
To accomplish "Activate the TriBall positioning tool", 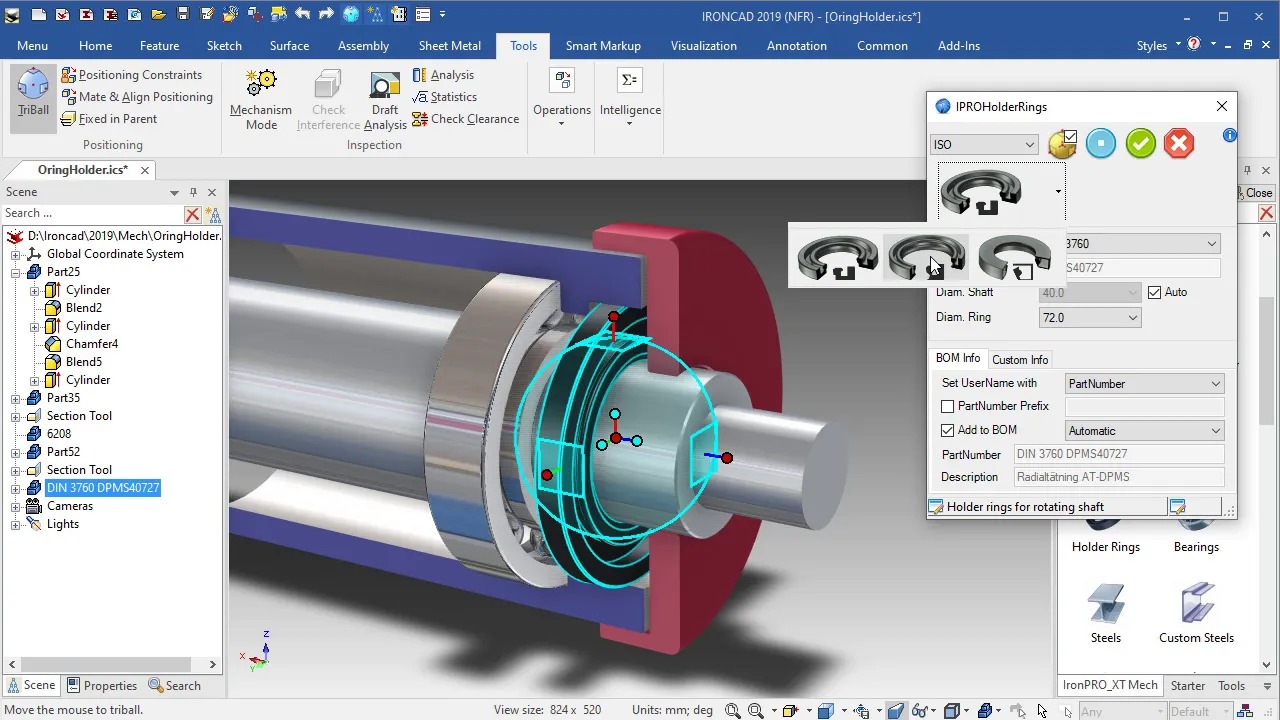I will [x=33, y=98].
